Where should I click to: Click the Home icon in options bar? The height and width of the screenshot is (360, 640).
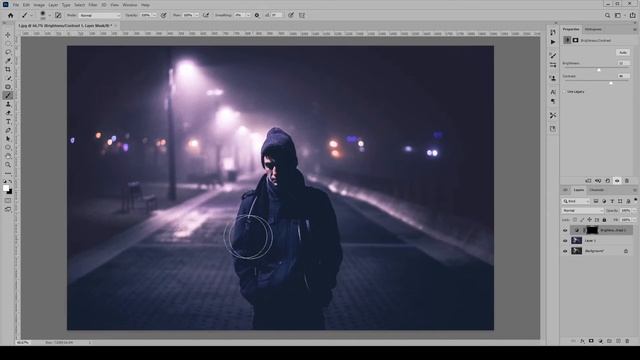pyautogui.click(x=11, y=15)
